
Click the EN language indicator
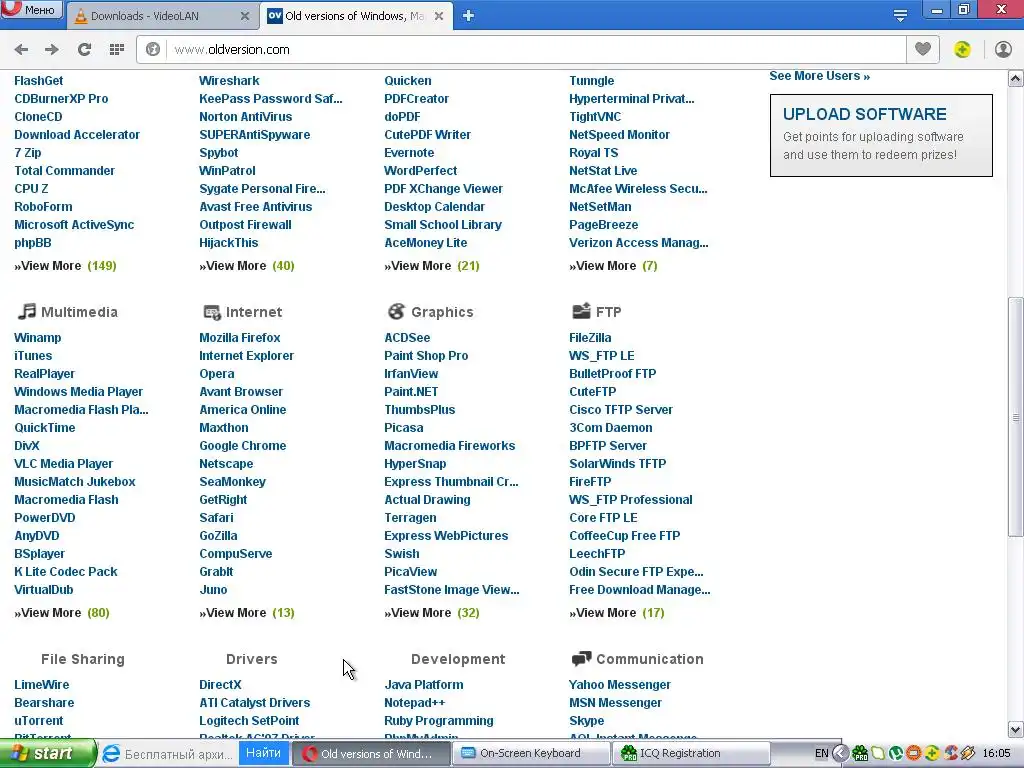tap(821, 754)
